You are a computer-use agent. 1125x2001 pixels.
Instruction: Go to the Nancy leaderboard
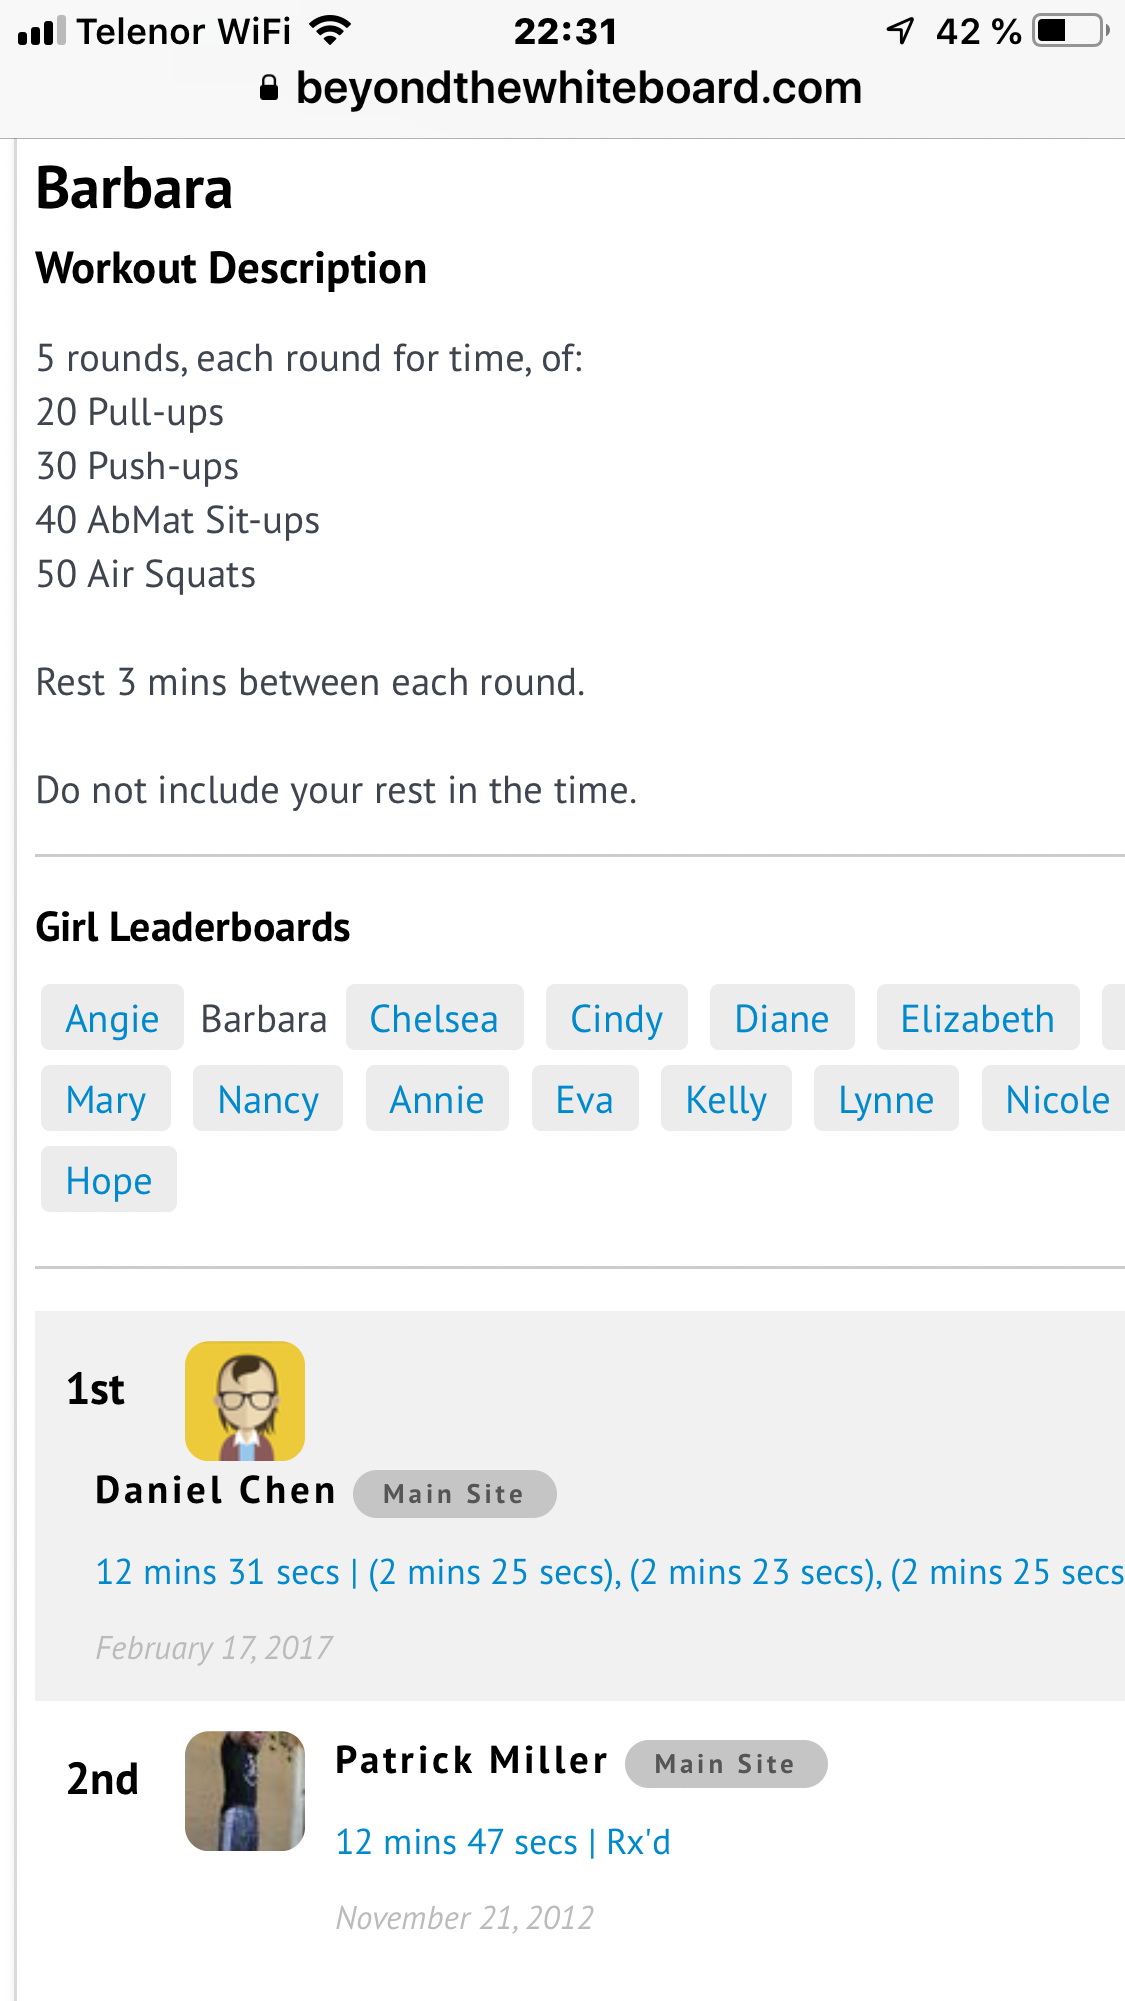click(x=268, y=1099)
